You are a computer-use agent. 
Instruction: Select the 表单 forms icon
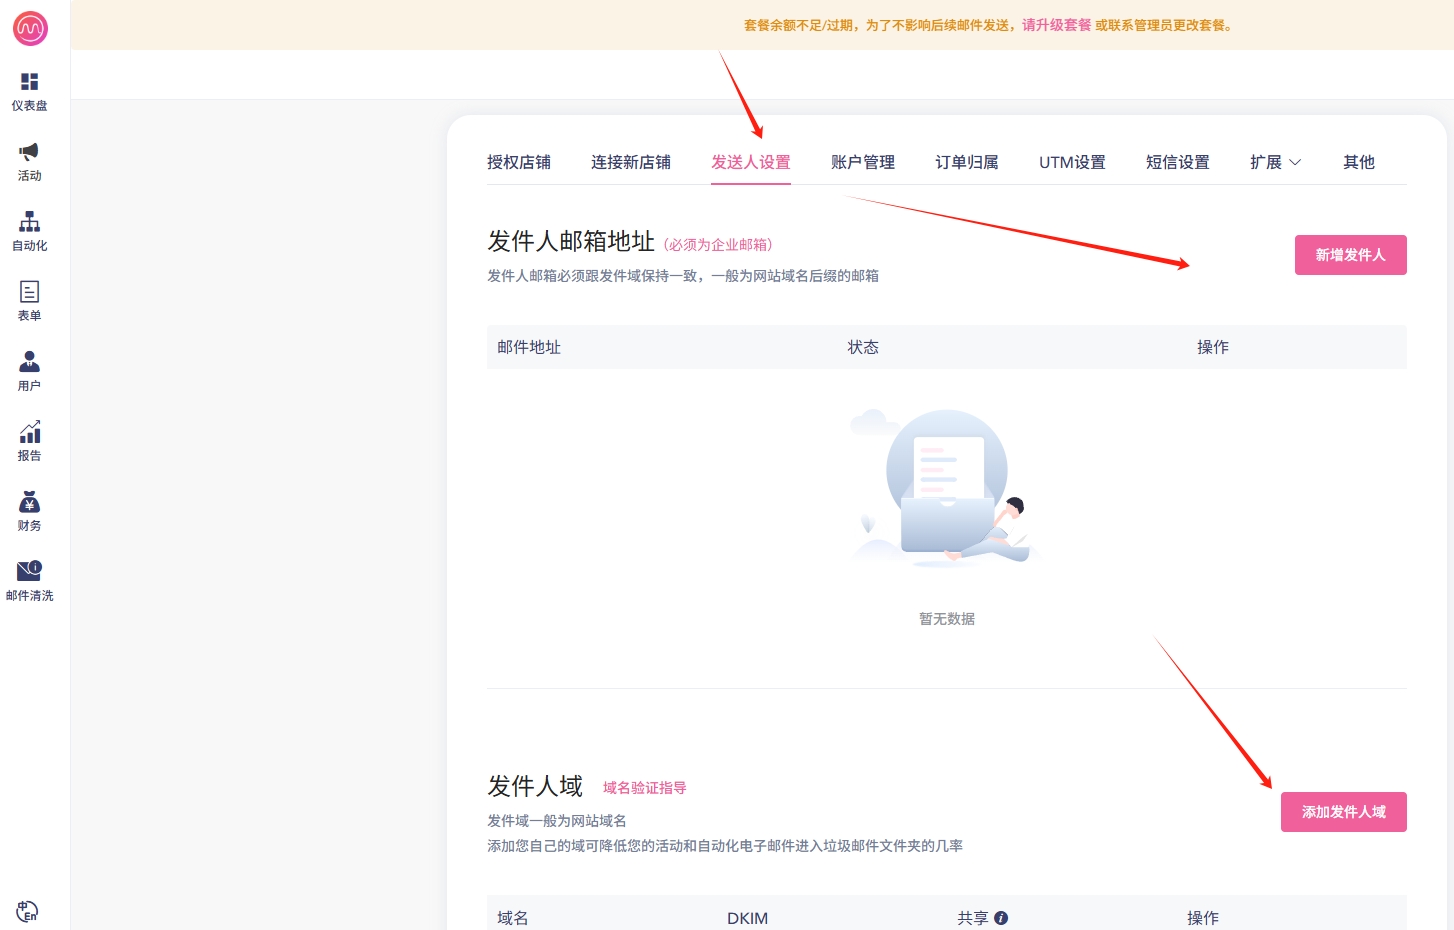point(30,292)
